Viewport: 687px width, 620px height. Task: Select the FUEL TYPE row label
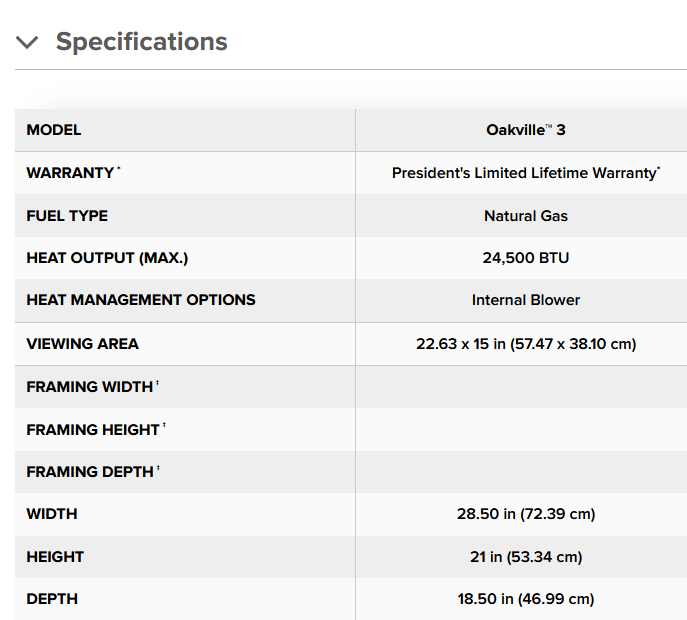pyautogui.click(x=67, y=216)
